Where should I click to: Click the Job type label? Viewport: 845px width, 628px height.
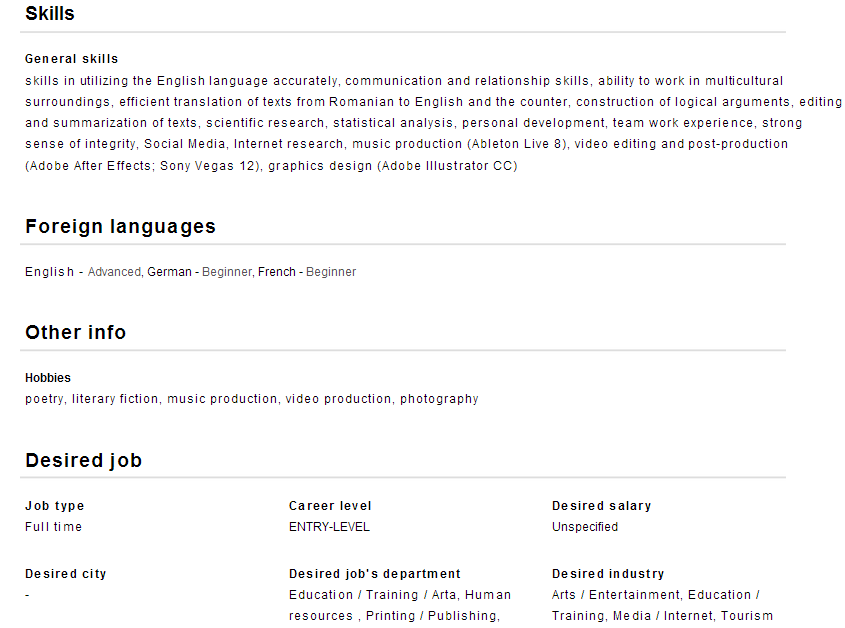coord(55,506)
